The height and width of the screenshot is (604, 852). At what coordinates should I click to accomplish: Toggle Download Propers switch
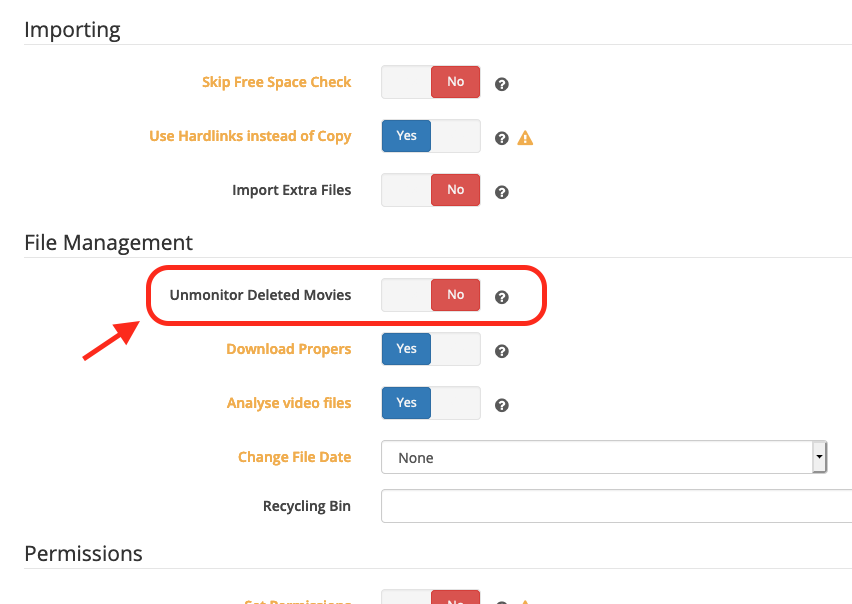pos(431,349)
